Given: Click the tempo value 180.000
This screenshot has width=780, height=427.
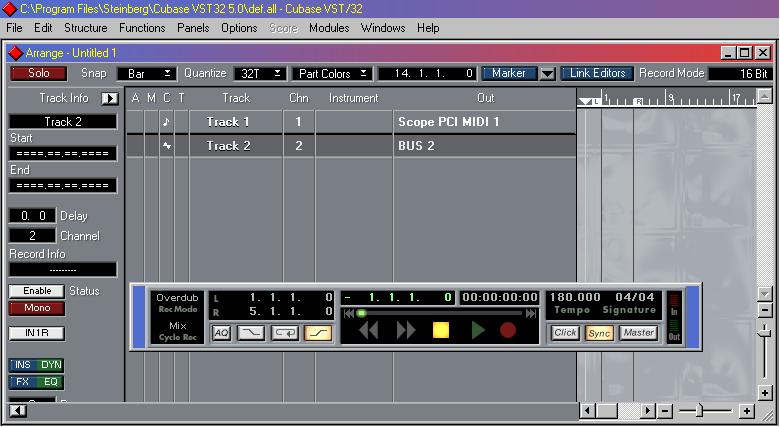Looking at the screenshot, I should click(575, 297).
